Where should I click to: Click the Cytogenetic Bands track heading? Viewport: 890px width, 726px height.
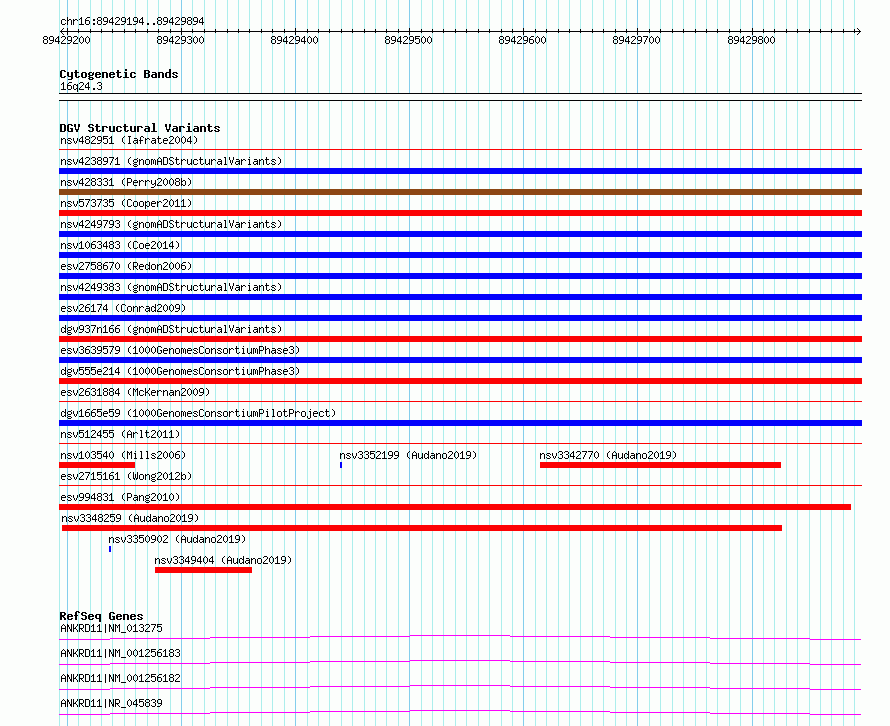pyautogui.click(x=119, y=74)
